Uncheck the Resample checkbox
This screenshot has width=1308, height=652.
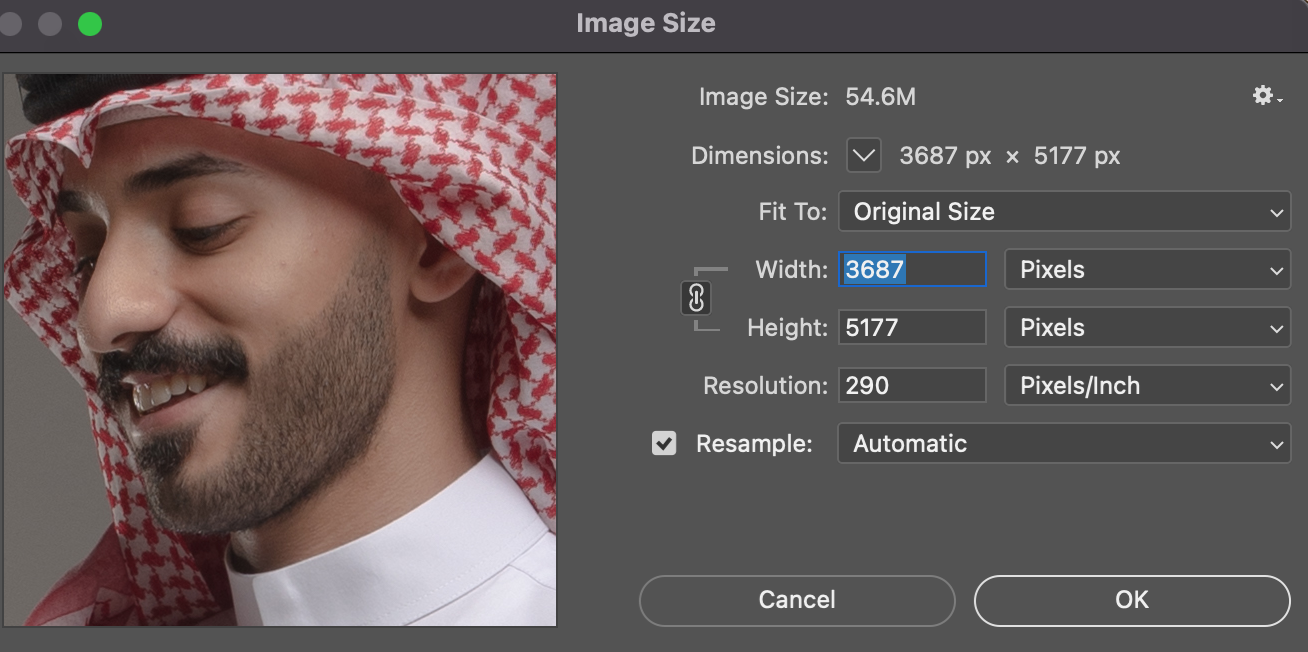pos(664,443)
